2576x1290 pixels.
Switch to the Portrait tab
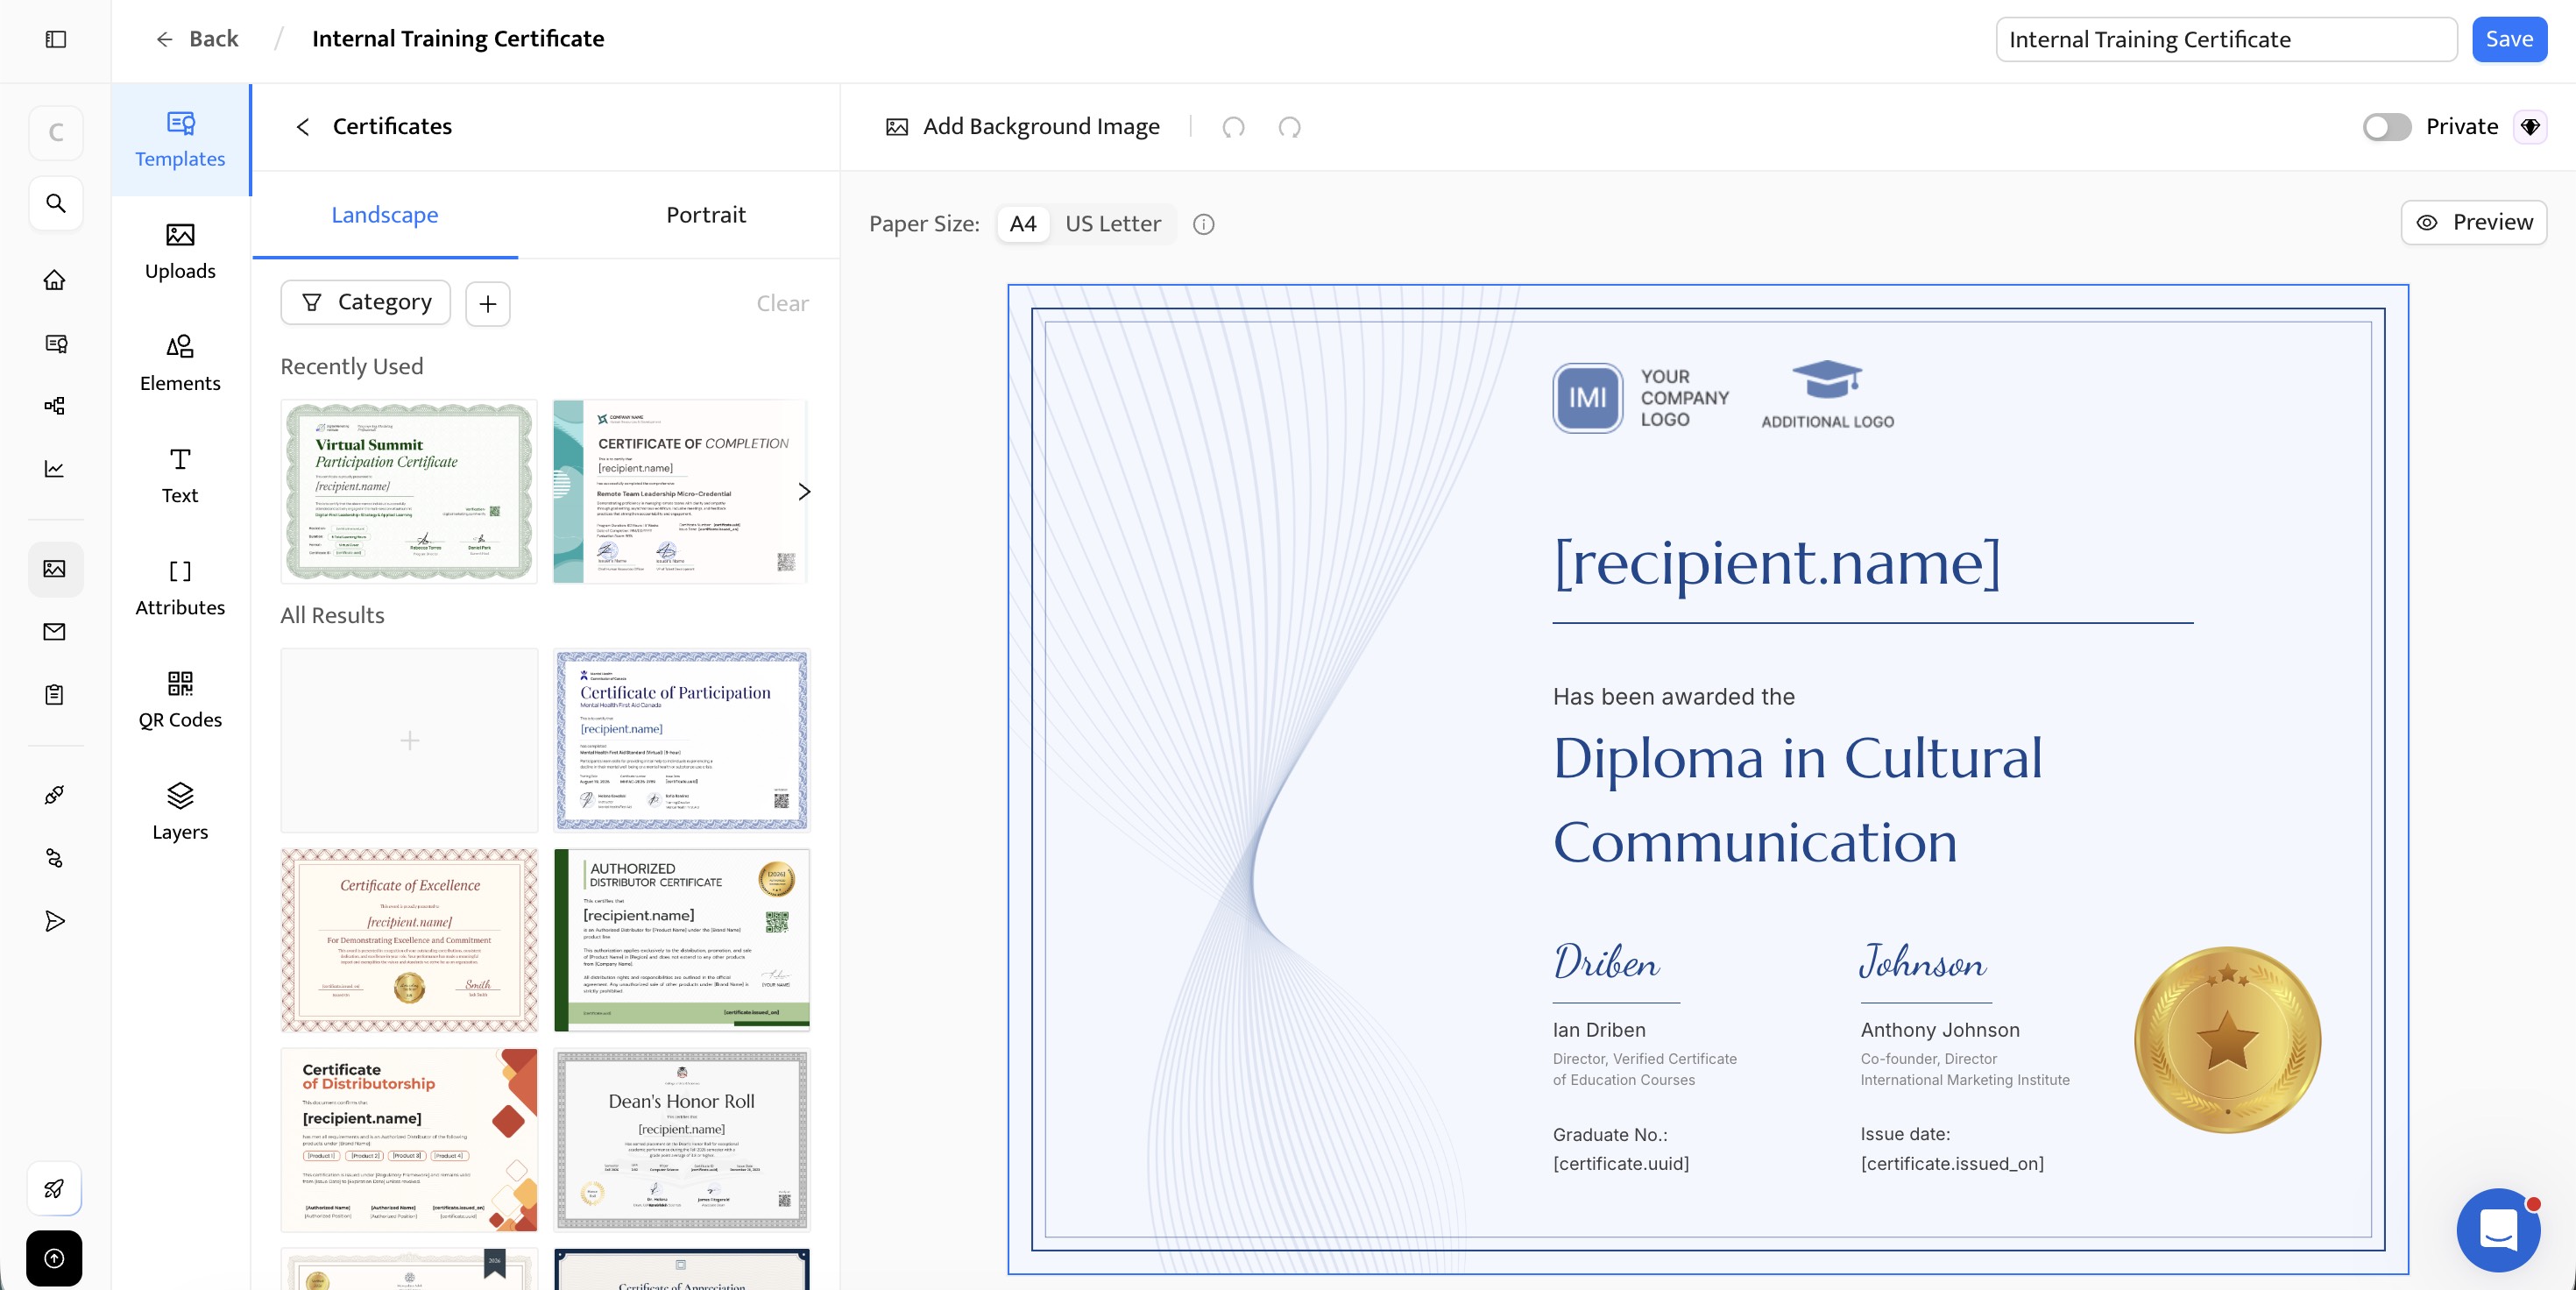(x=706, y=215)
